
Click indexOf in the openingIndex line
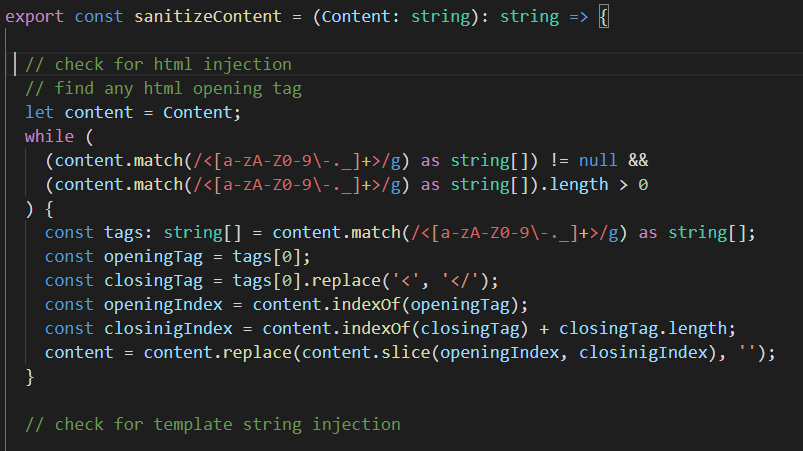coord(366,305)
